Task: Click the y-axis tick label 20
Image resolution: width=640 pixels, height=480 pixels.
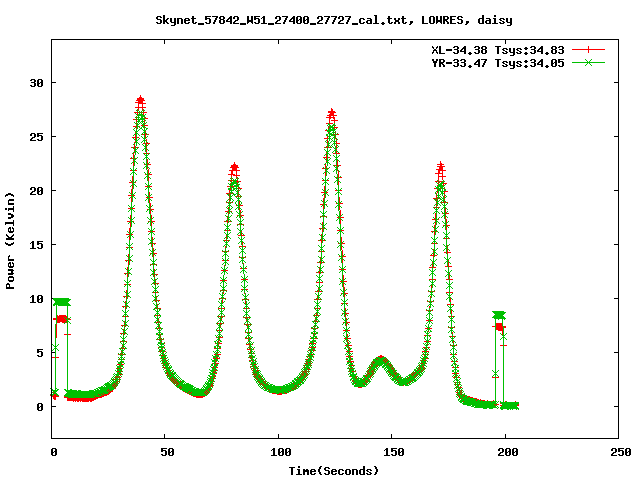Action: 36,191
